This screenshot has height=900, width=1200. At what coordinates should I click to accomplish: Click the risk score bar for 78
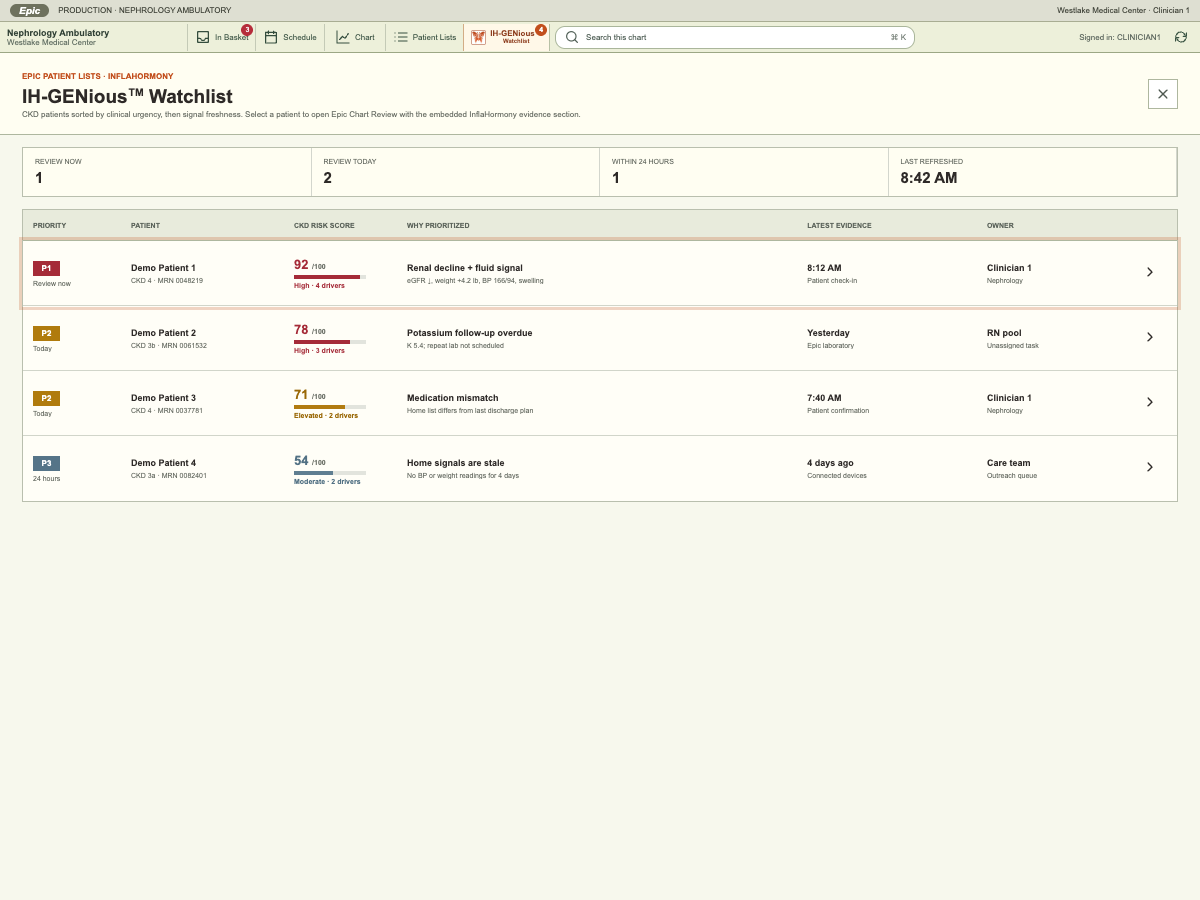point(330,342)
